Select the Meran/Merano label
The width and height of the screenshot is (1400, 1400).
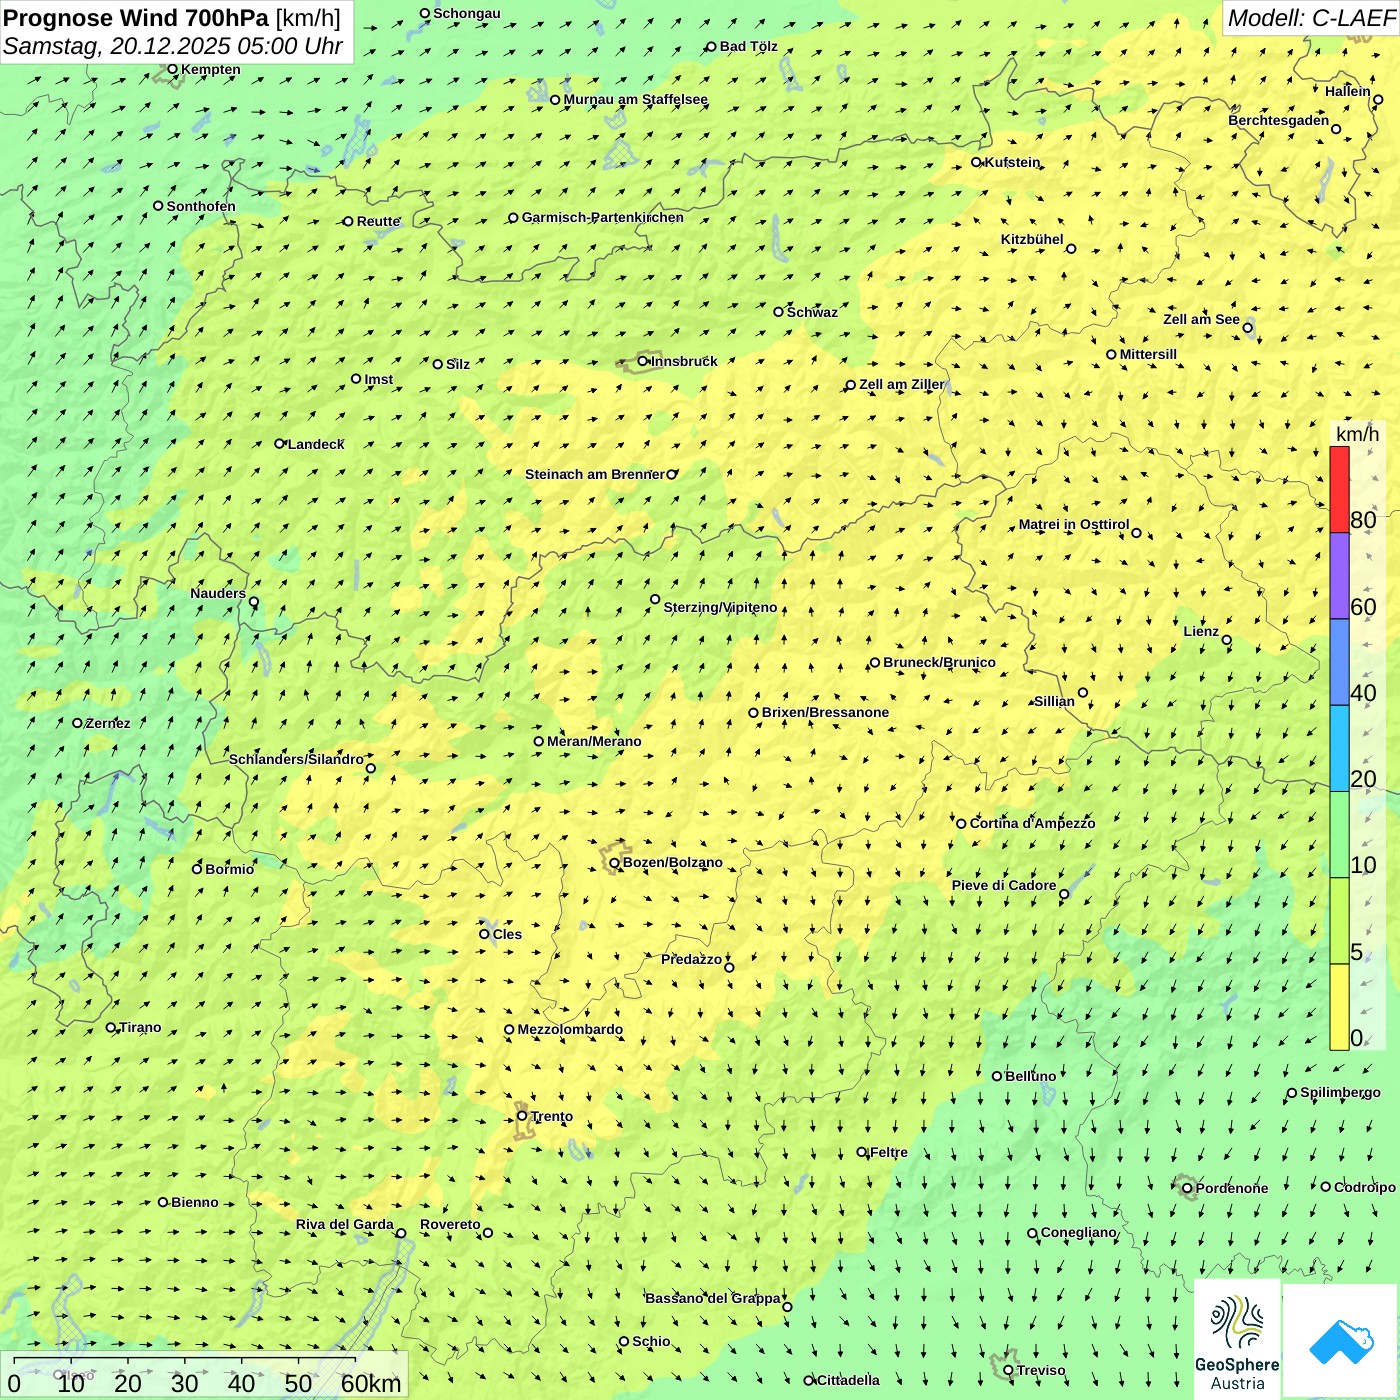click(x=594, y=741)
